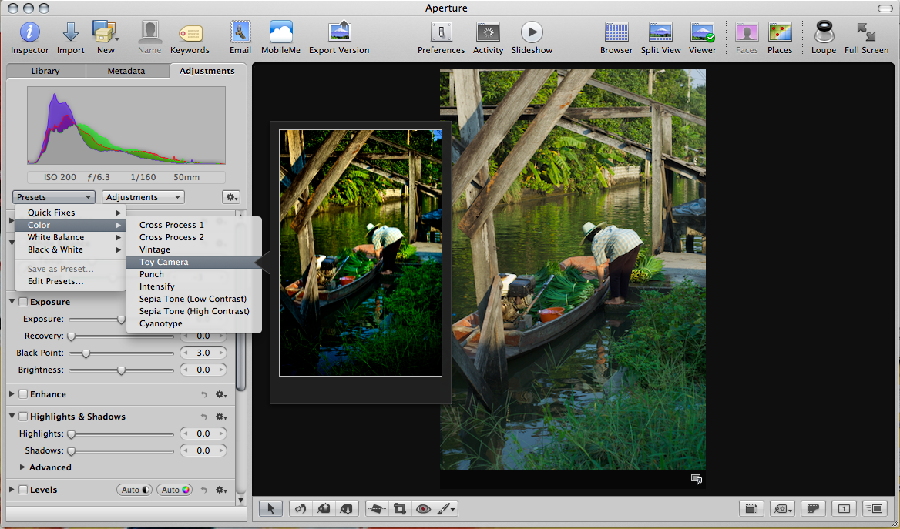
Task: Reset the Enhance adjustment arrow
Action: [x=204, y=394]
